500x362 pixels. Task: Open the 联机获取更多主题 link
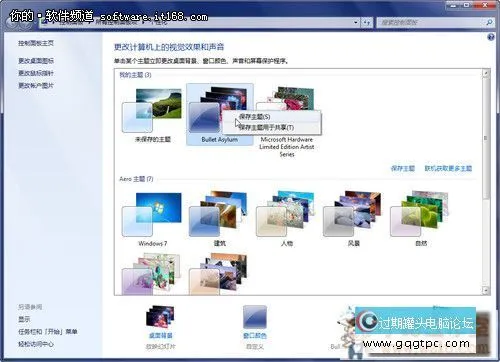pos(448,168)
